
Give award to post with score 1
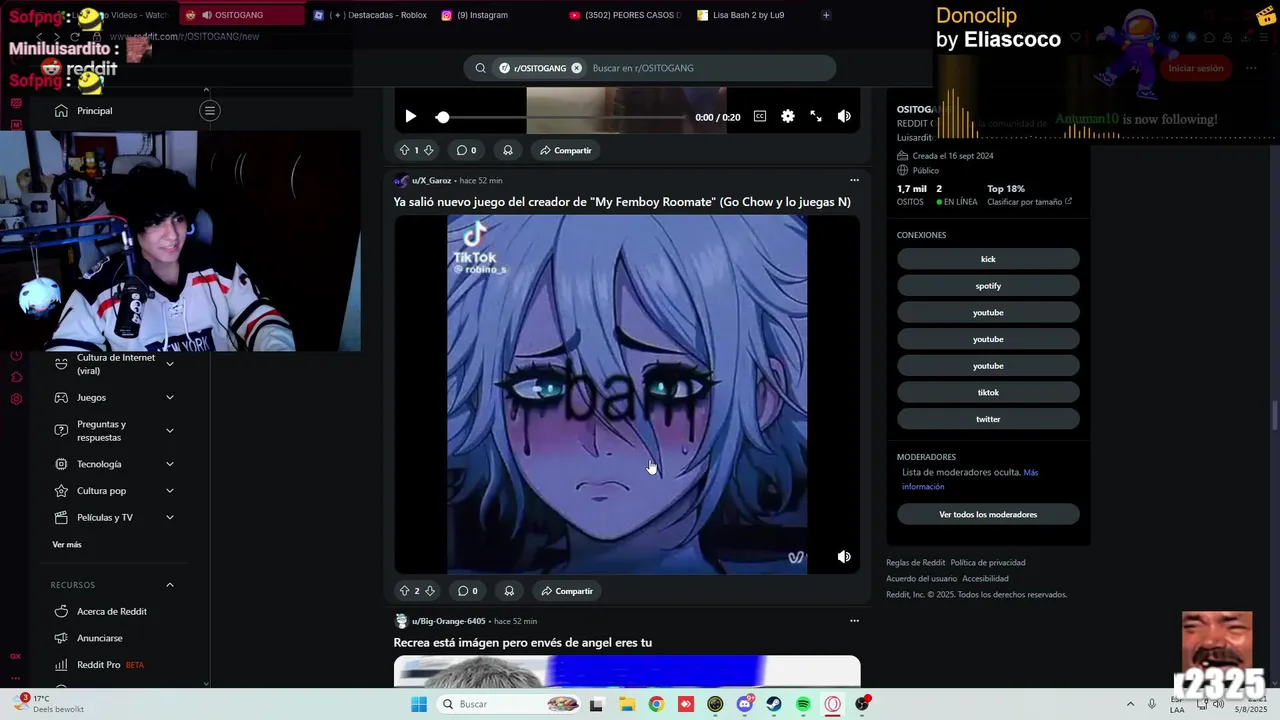[x=508, y=150]
